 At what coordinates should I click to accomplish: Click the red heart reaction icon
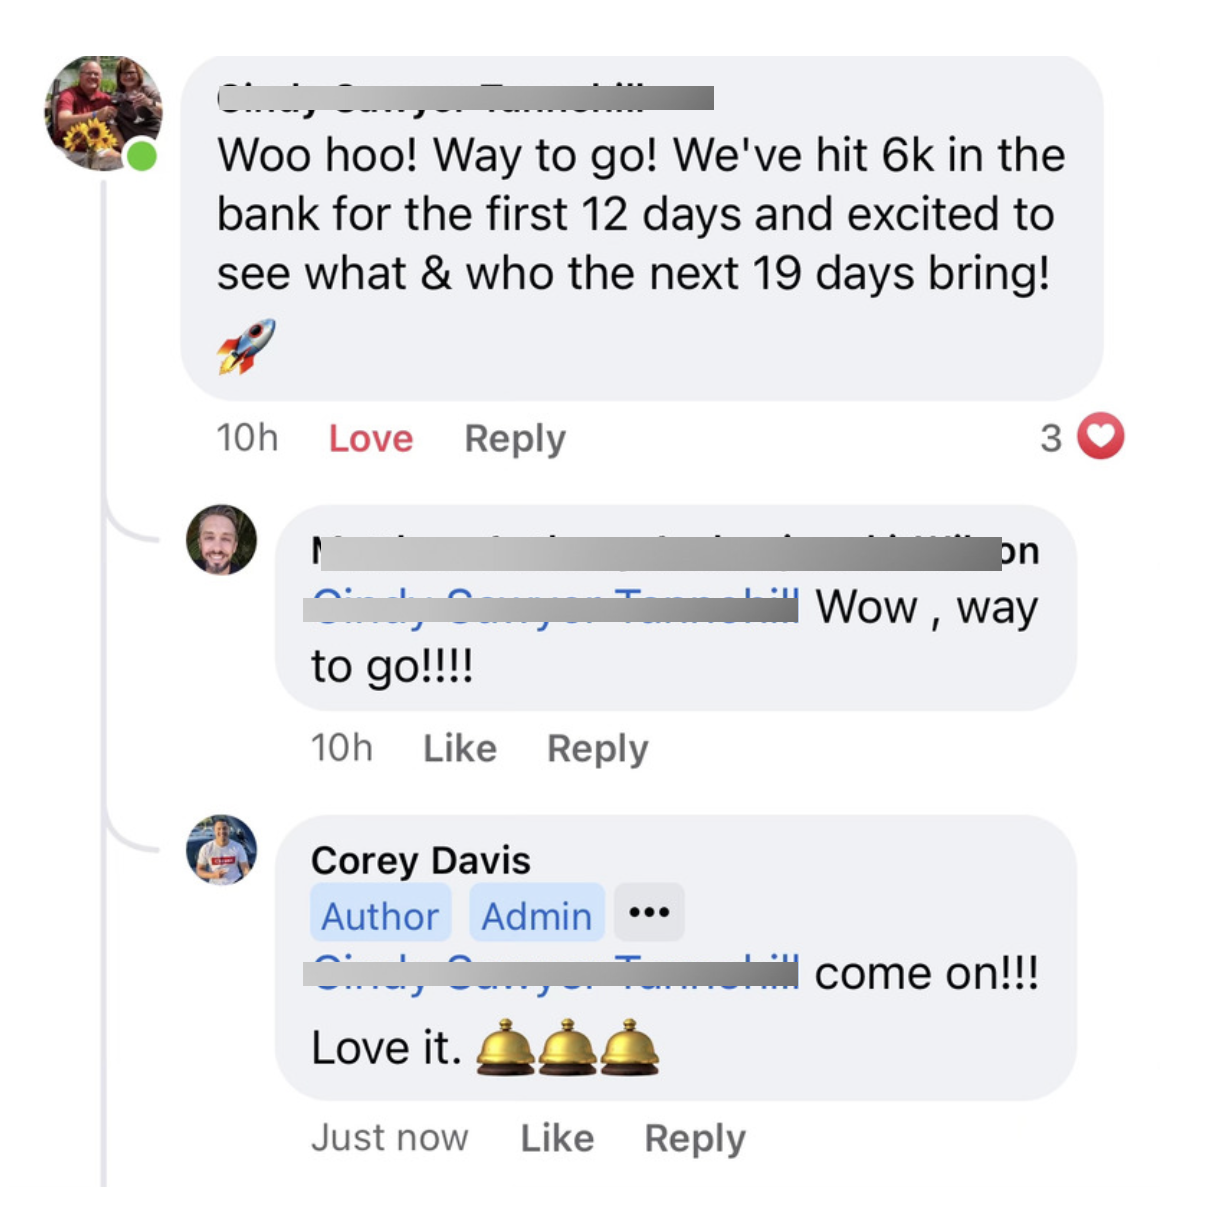[1100, 437]
